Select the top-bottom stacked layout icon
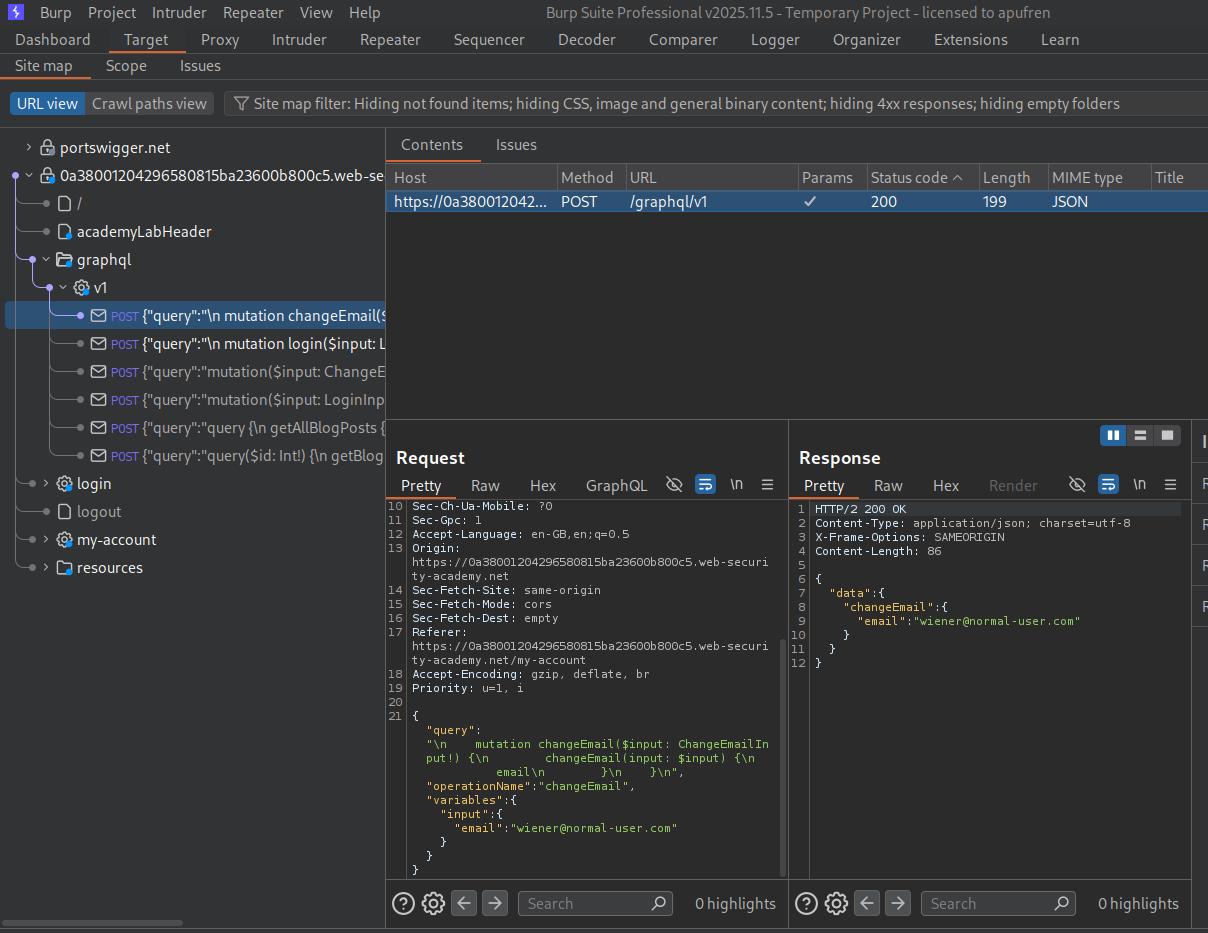 click(1139, 436)
